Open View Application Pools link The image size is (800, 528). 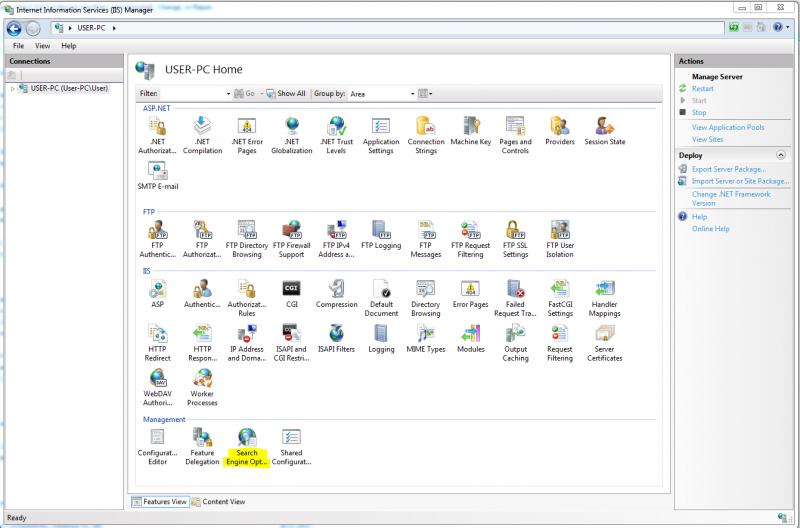coord(728,127)
